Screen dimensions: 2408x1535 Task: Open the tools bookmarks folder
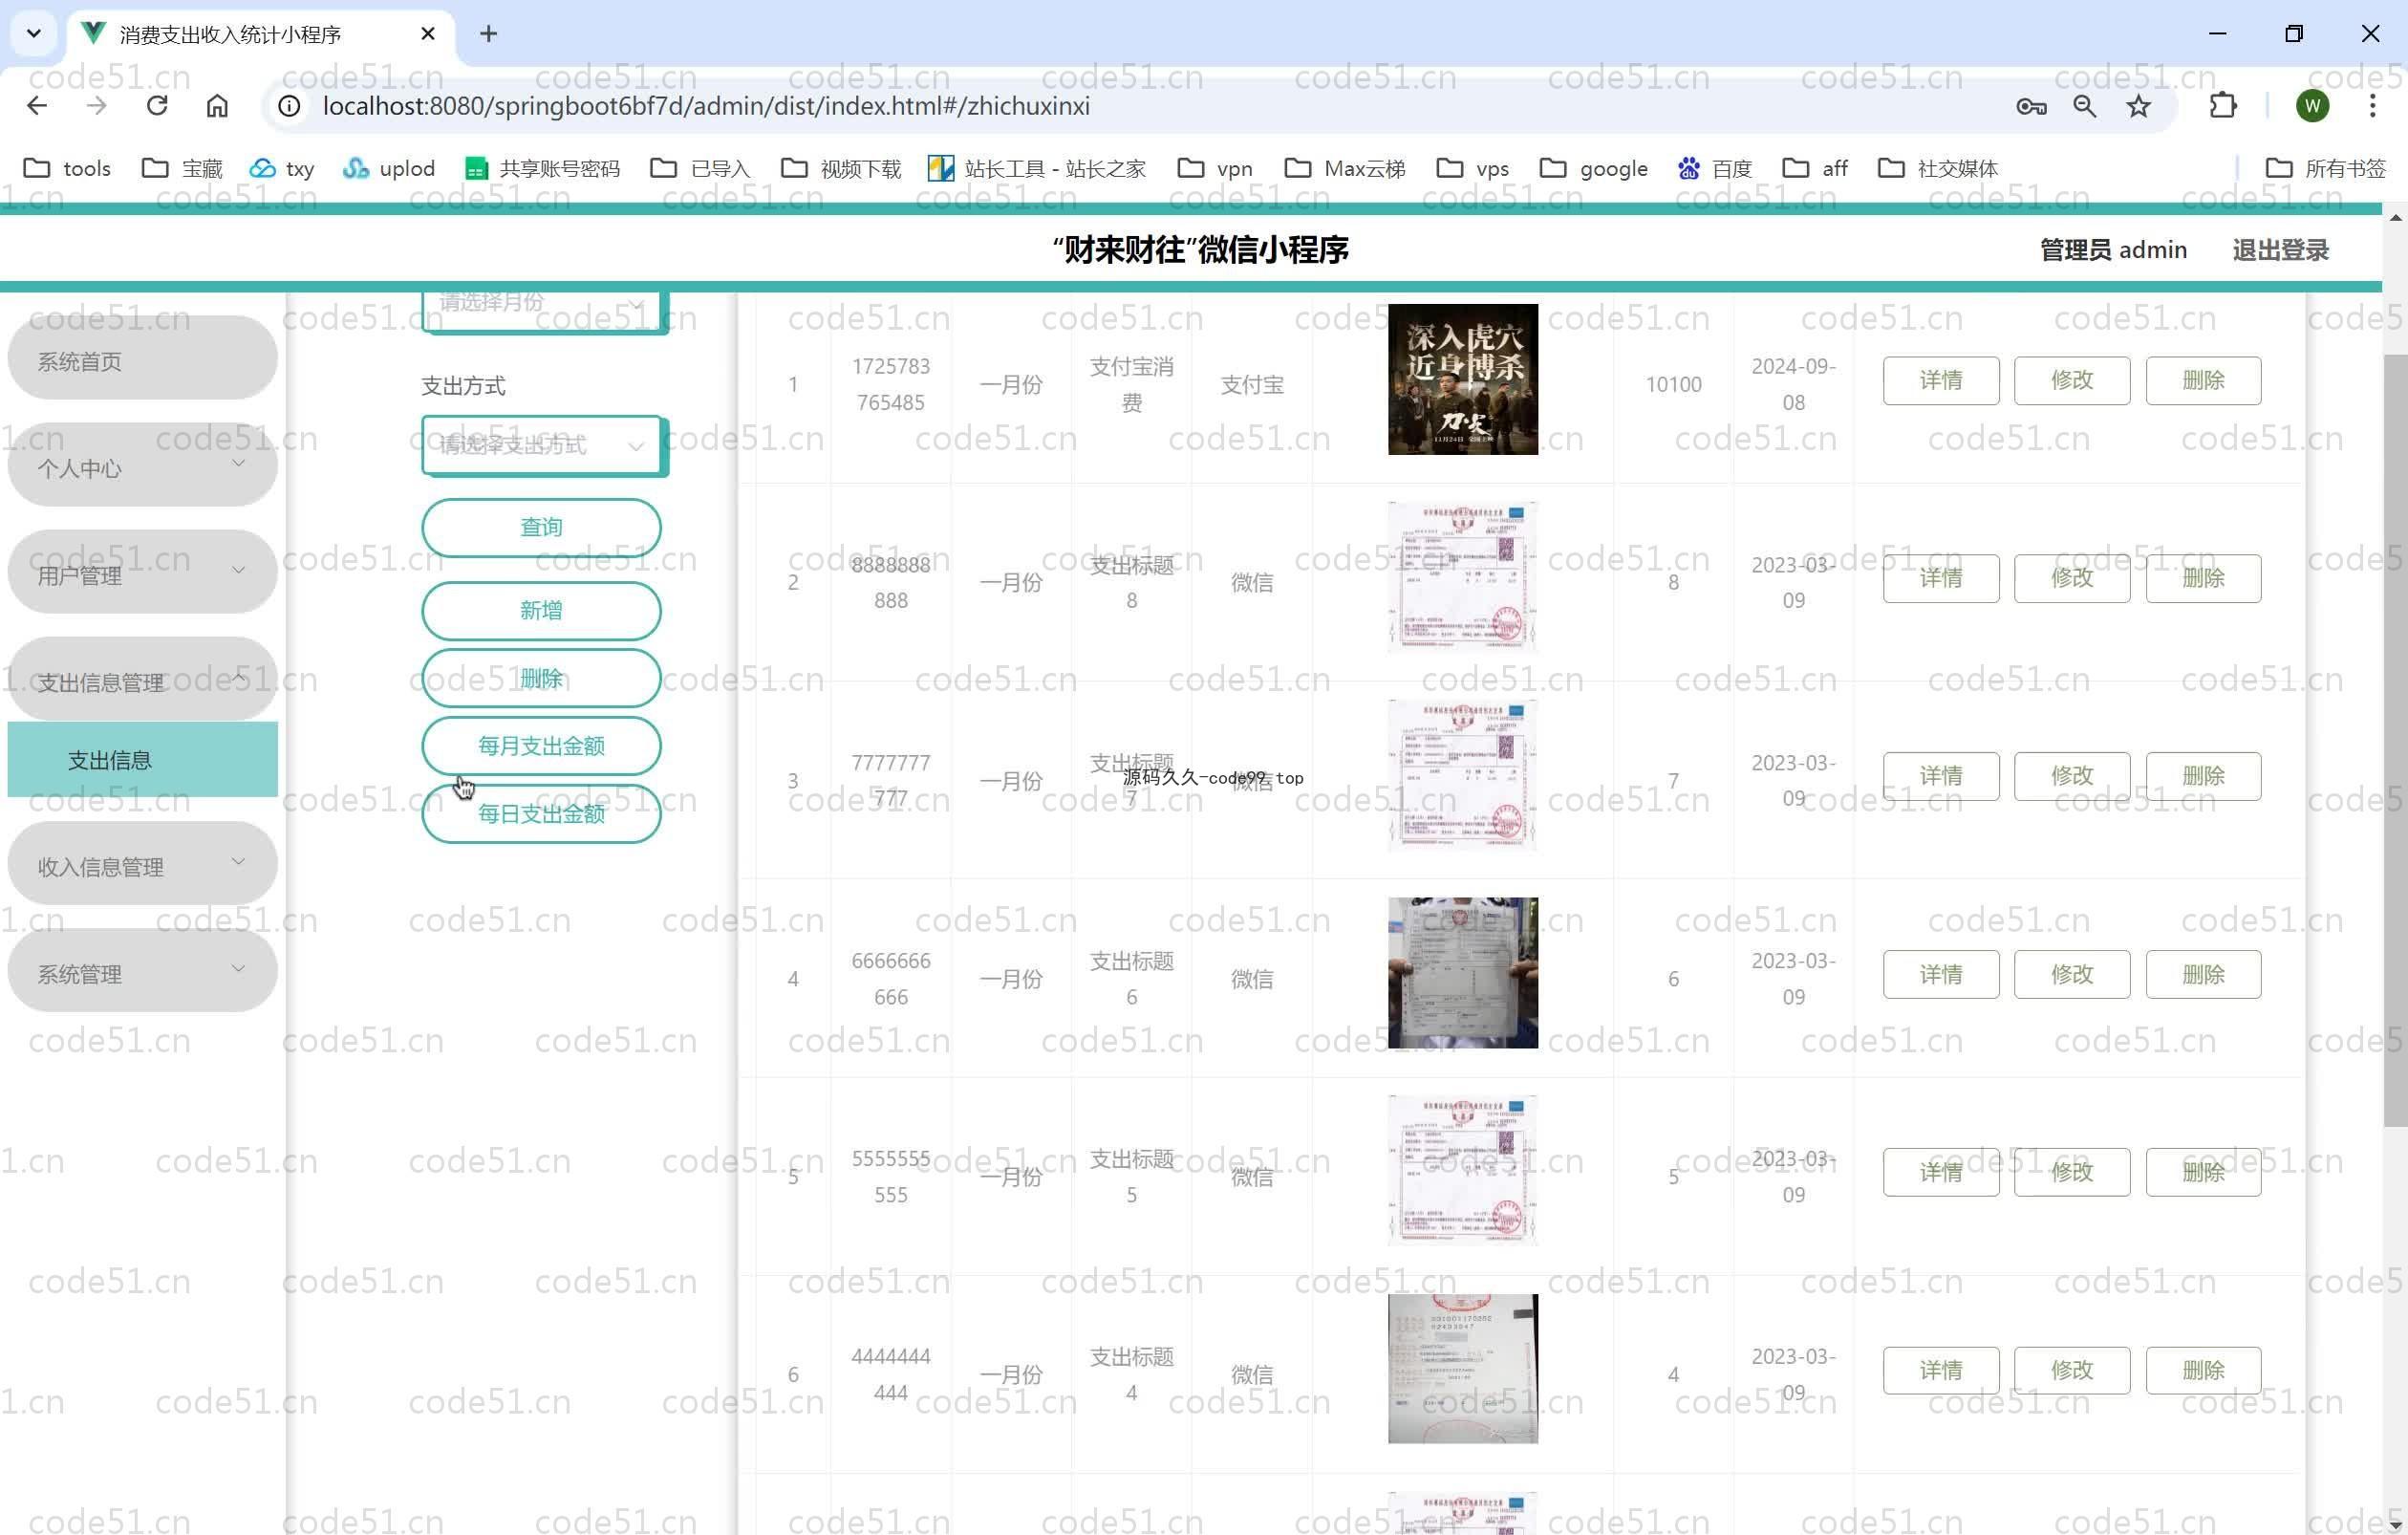(66, 168)
